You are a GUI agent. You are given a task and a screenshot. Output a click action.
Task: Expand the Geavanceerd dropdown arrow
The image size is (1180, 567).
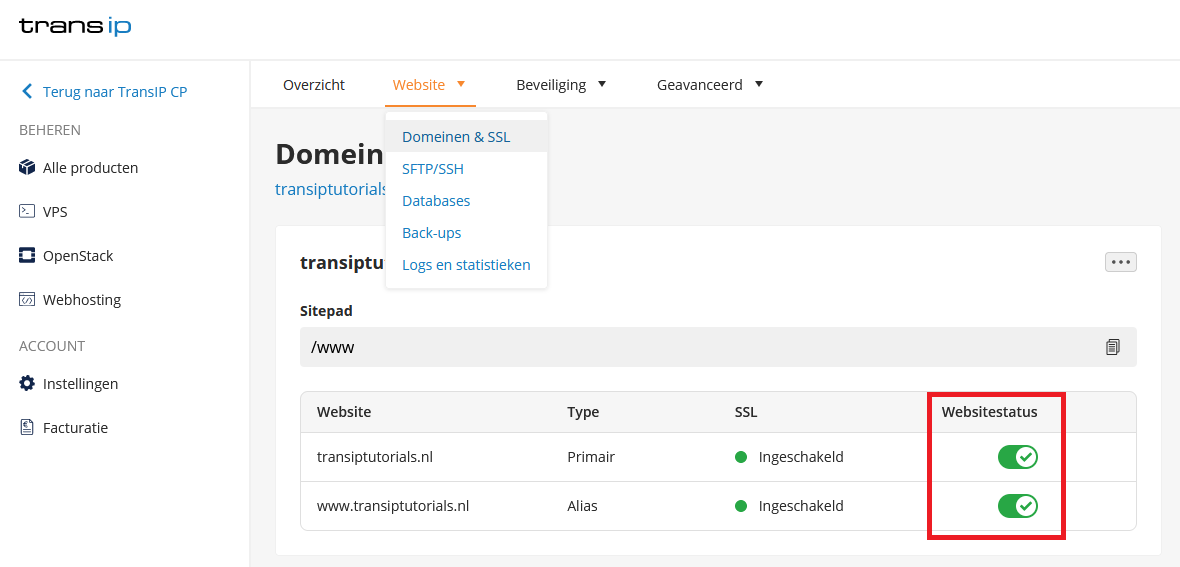[759, 84]
